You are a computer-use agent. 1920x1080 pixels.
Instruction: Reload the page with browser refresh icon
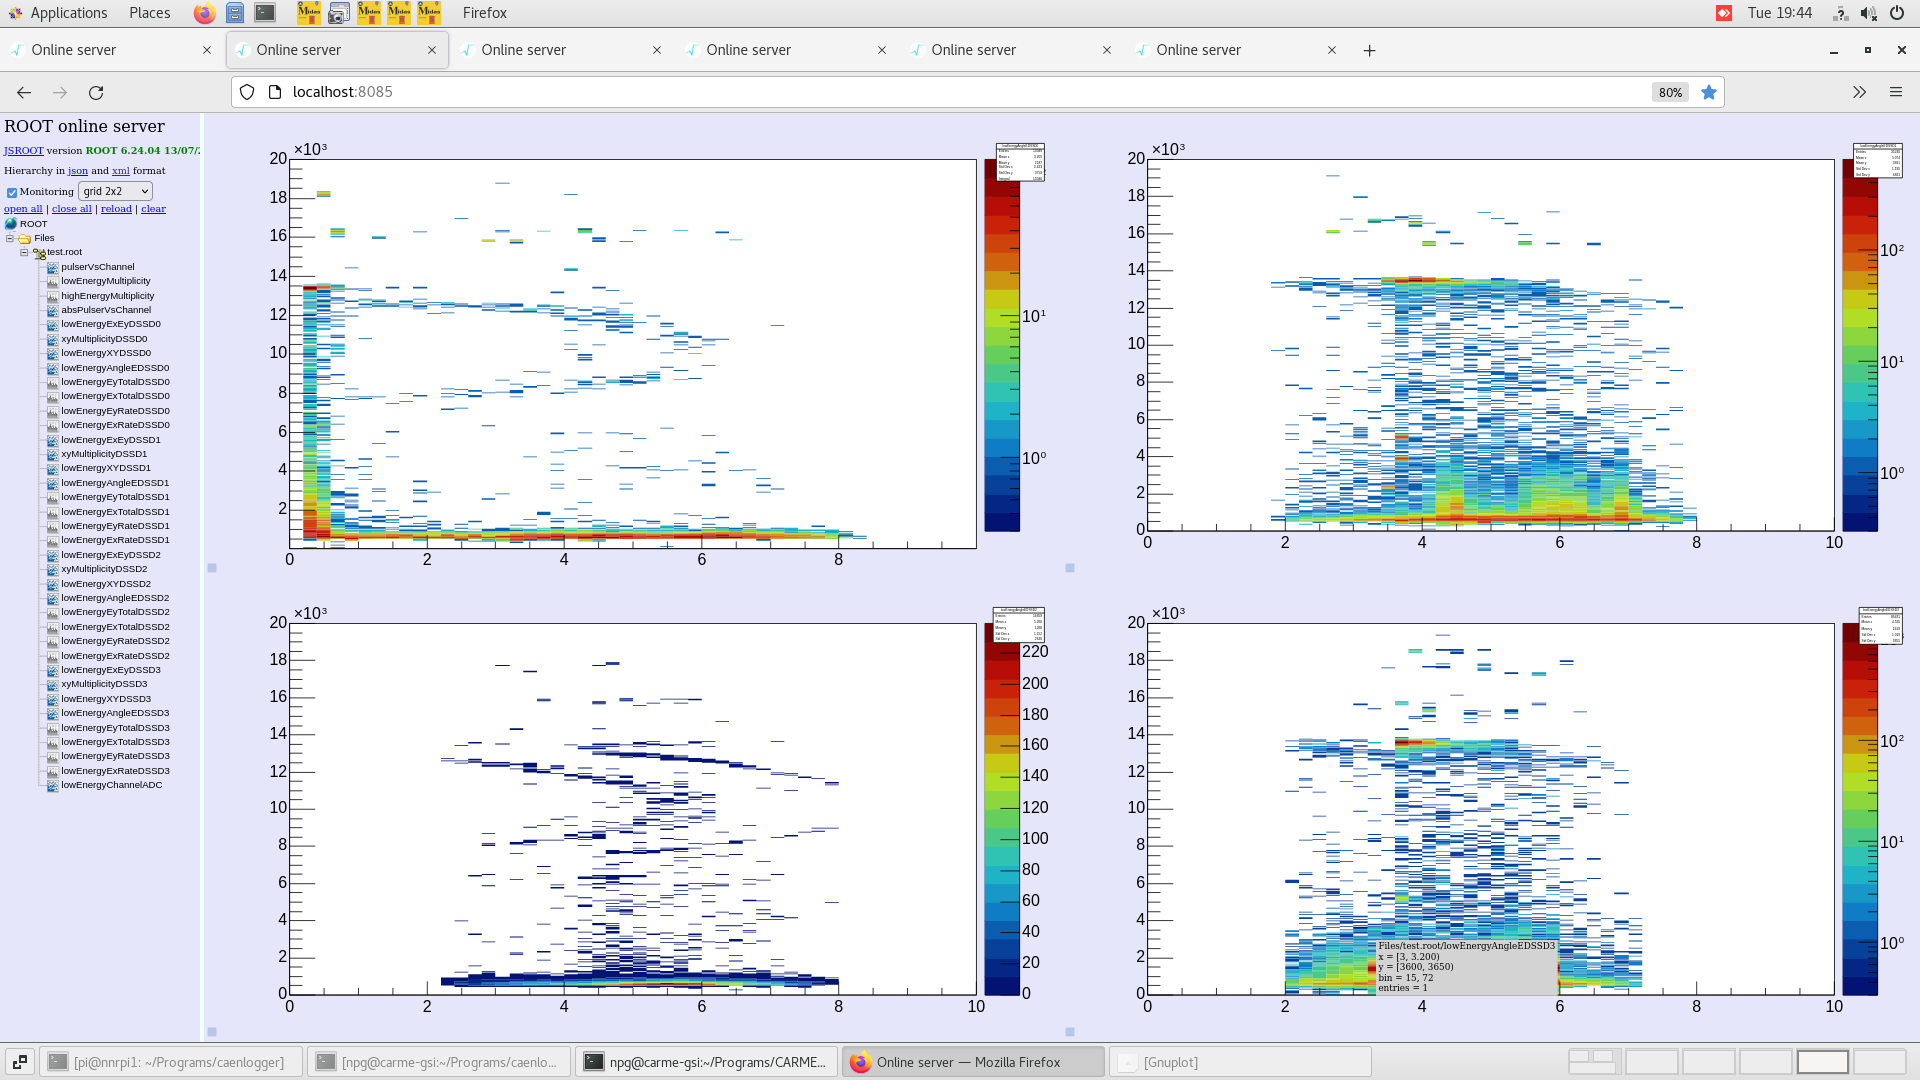pos(96,92)
